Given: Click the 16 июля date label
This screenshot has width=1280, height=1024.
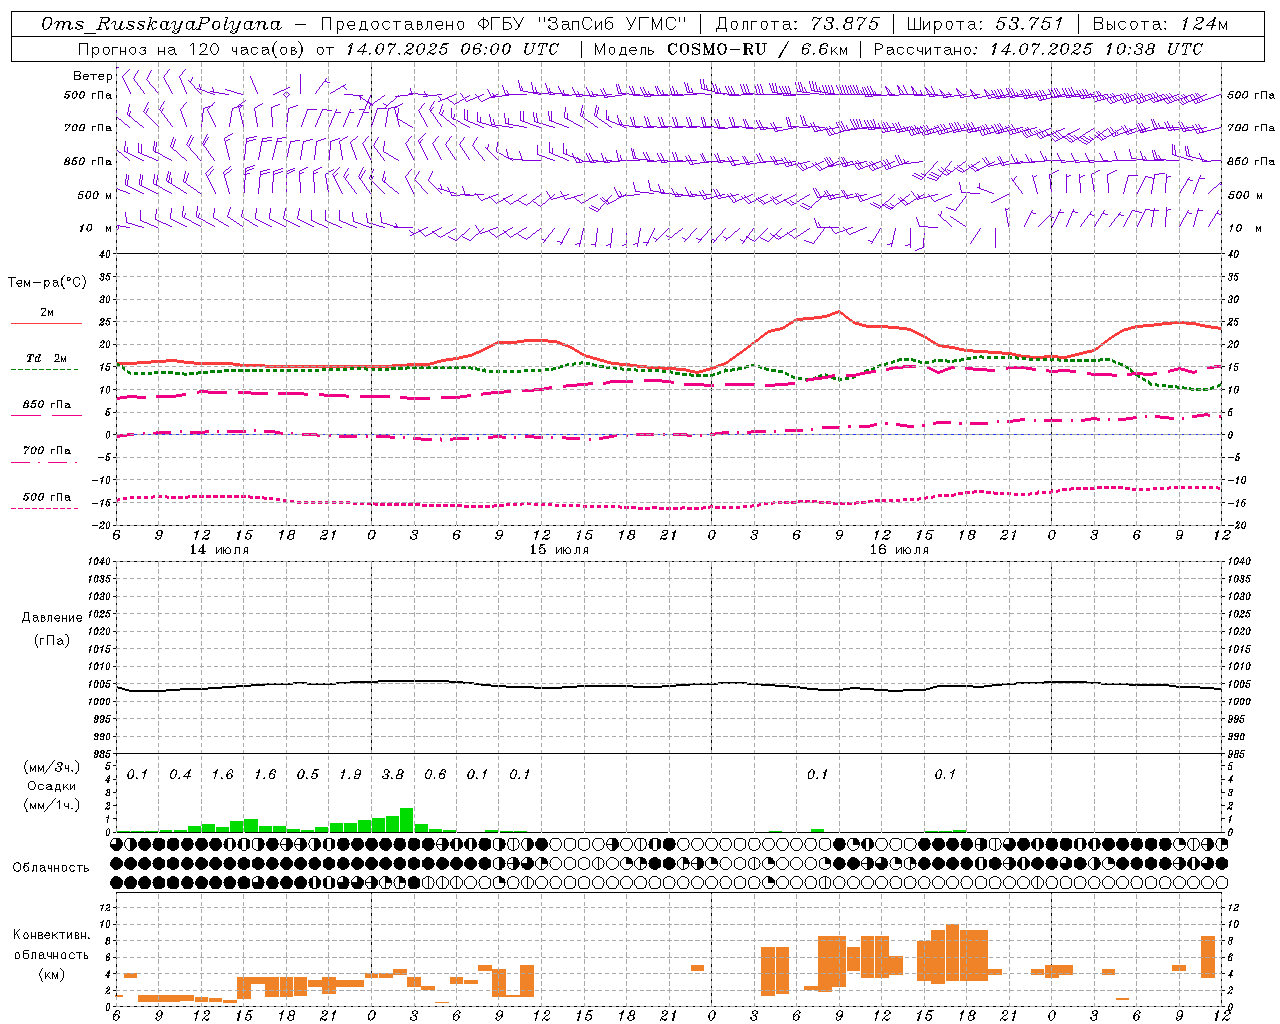Looking at the screenshot, I should click(x=899, y=549).
